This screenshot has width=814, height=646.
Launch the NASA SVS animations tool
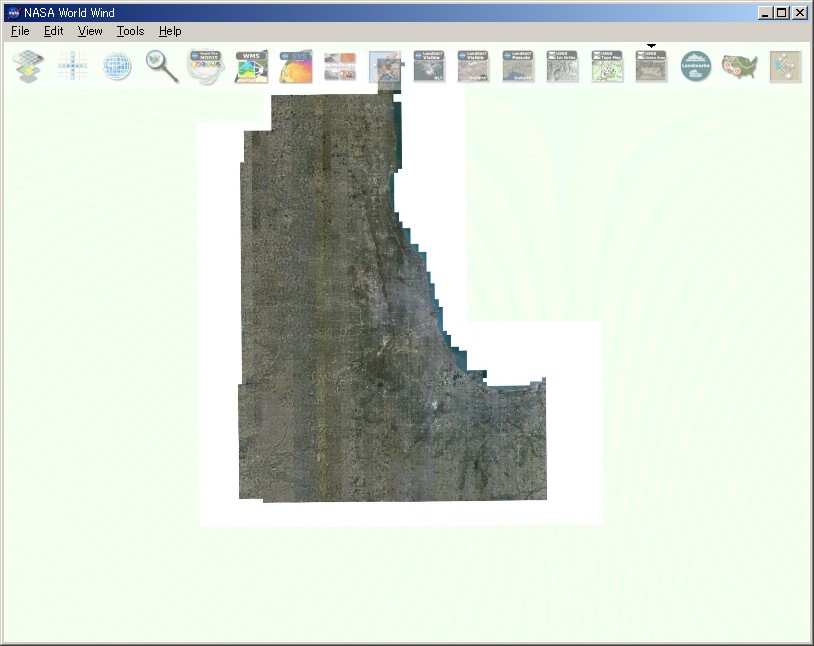(x=295, y=65)
